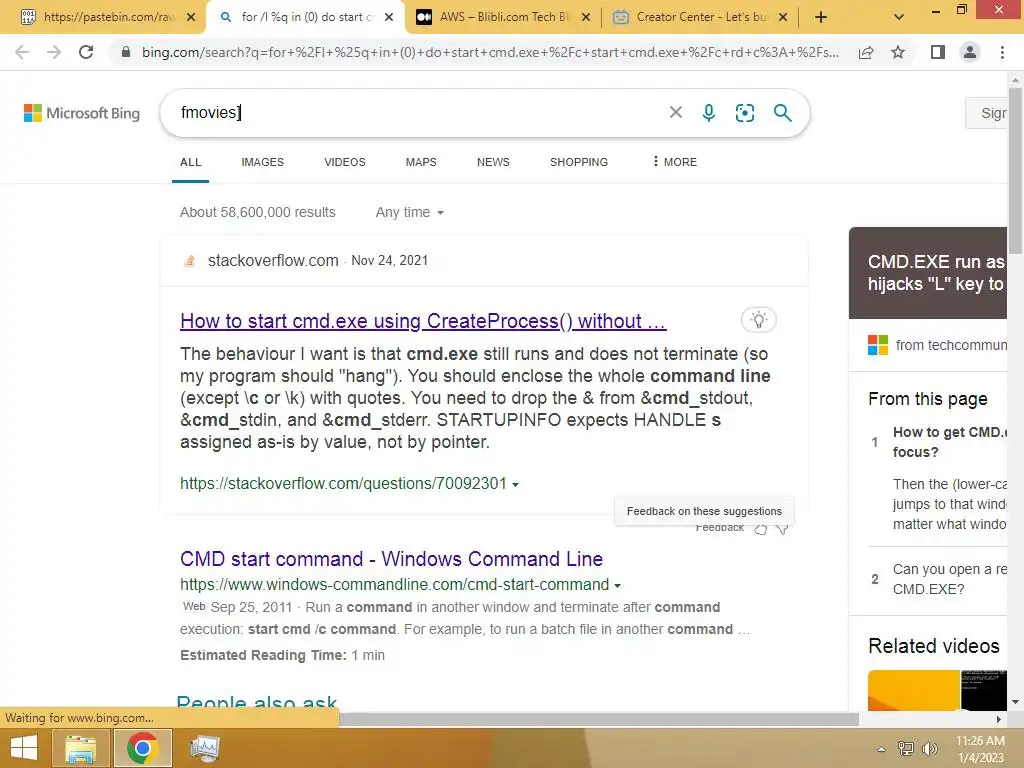Click the lightbulb icon beside result

[758, 320]
